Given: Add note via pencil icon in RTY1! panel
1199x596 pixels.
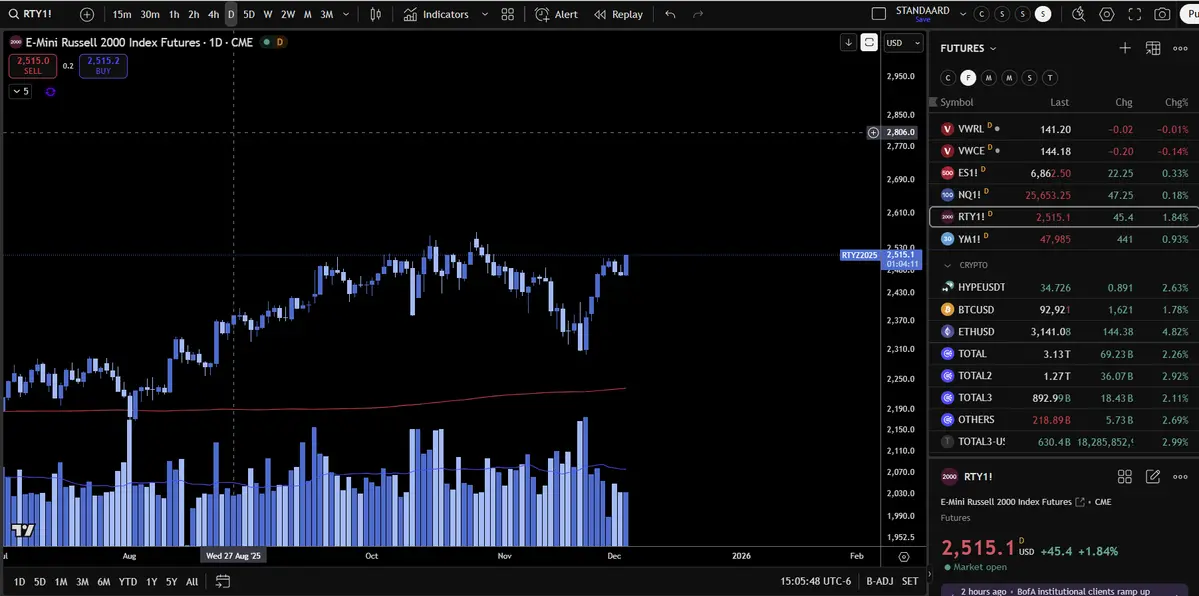Looking at the screenshot, I should pyautogui.click(x=1153, y=477).
